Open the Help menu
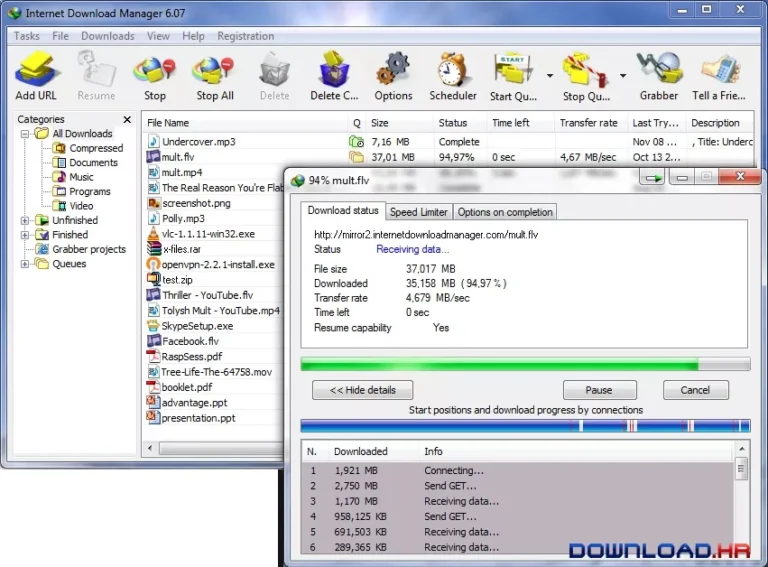Screen dimensions: 768x567 [x=193, y=36]
